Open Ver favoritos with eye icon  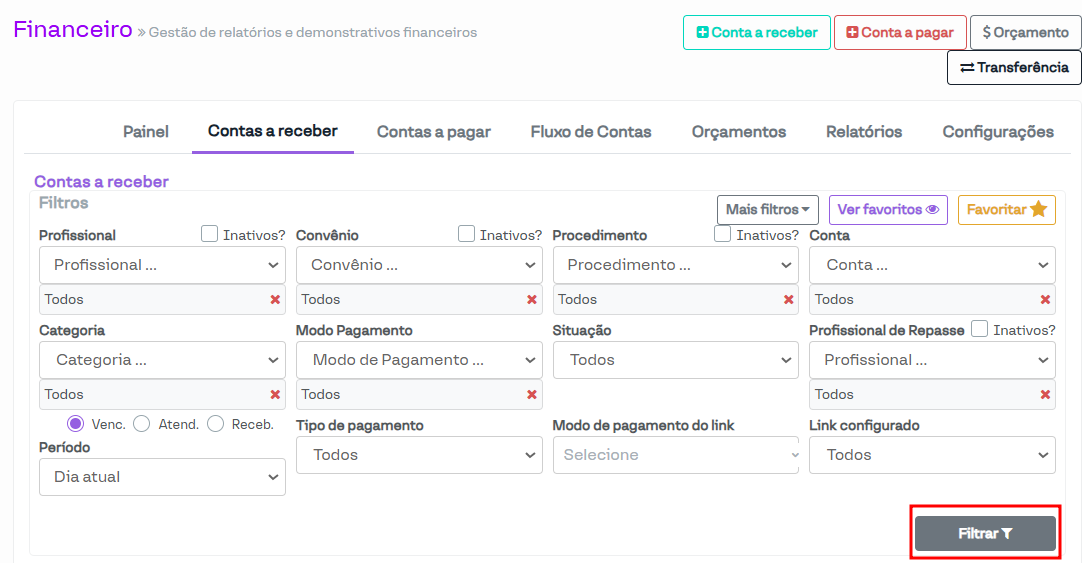click(888, 210)
